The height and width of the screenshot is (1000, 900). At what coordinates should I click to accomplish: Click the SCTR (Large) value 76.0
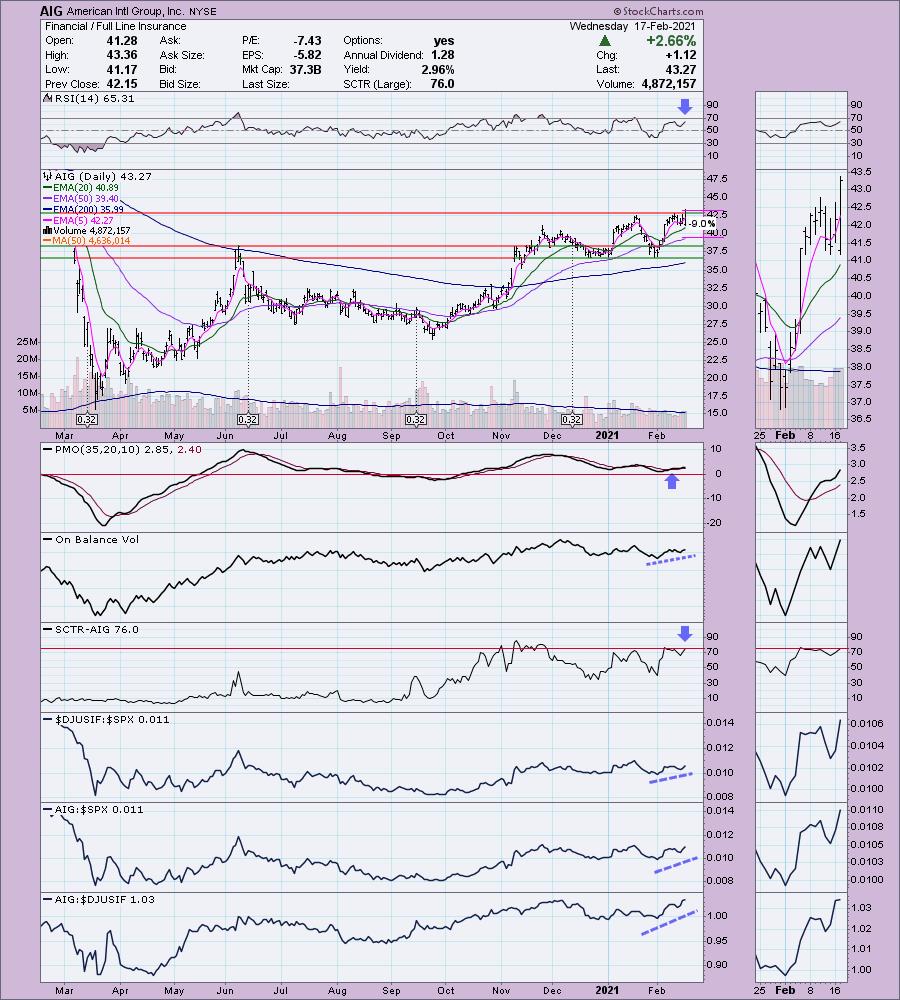point(442,84)
